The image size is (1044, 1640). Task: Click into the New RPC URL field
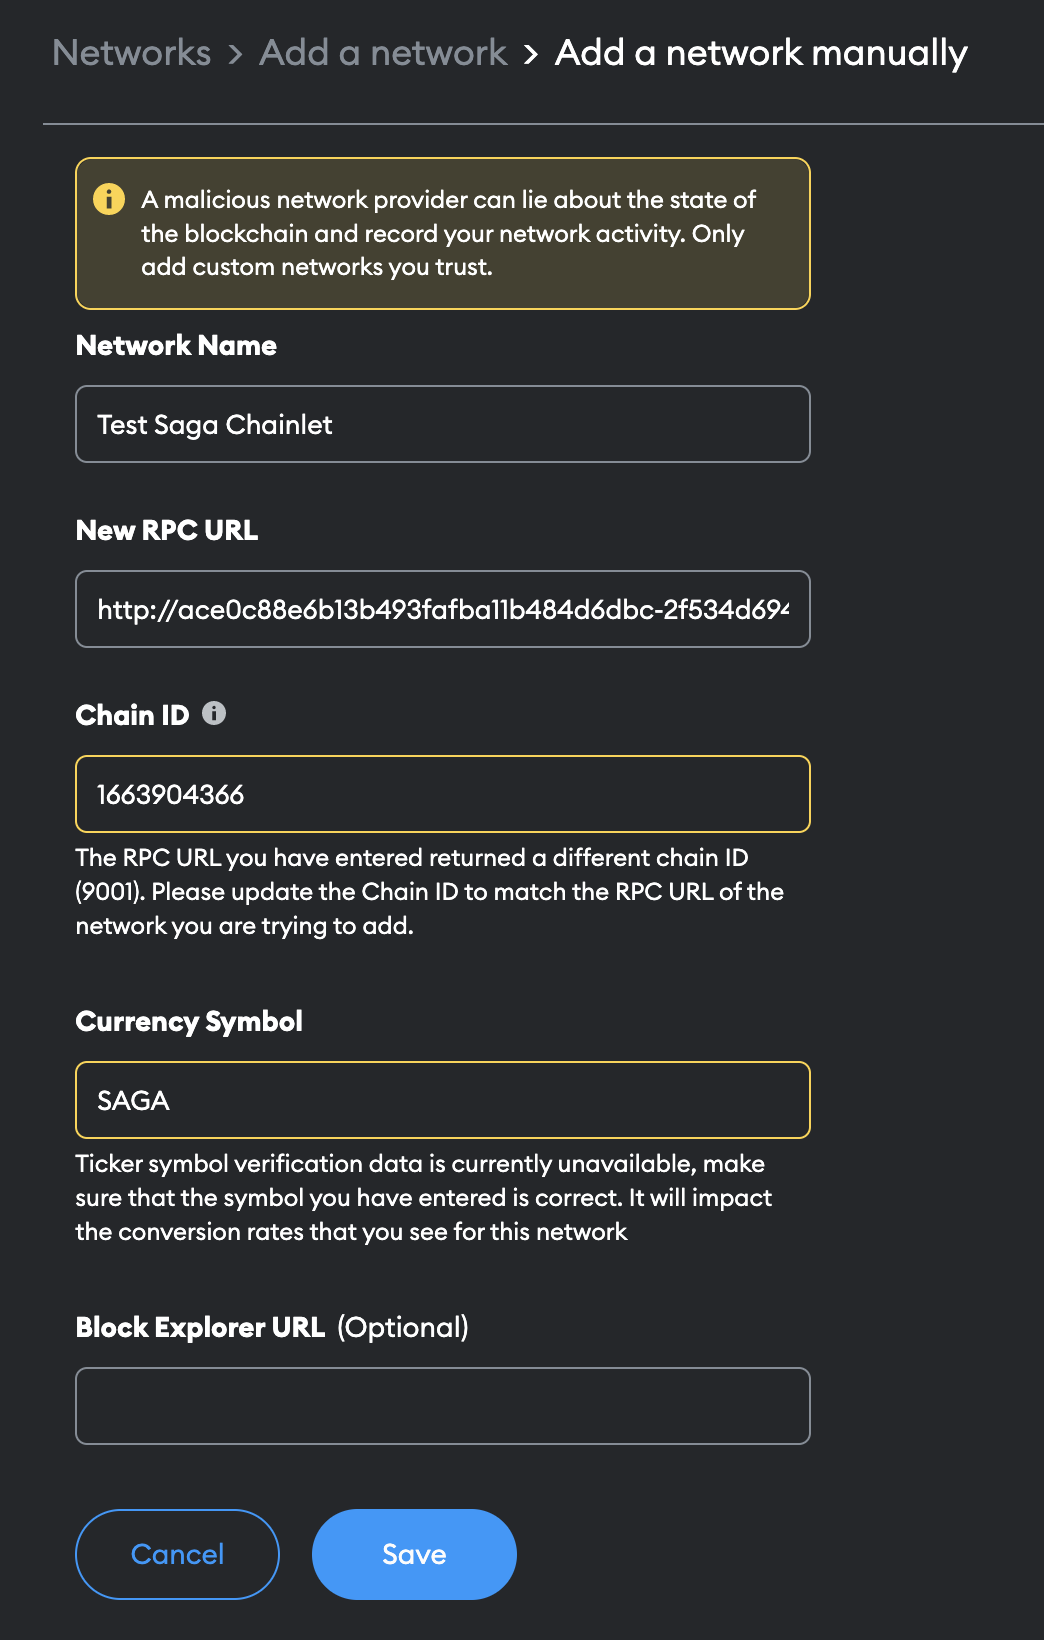coord(442,609)
